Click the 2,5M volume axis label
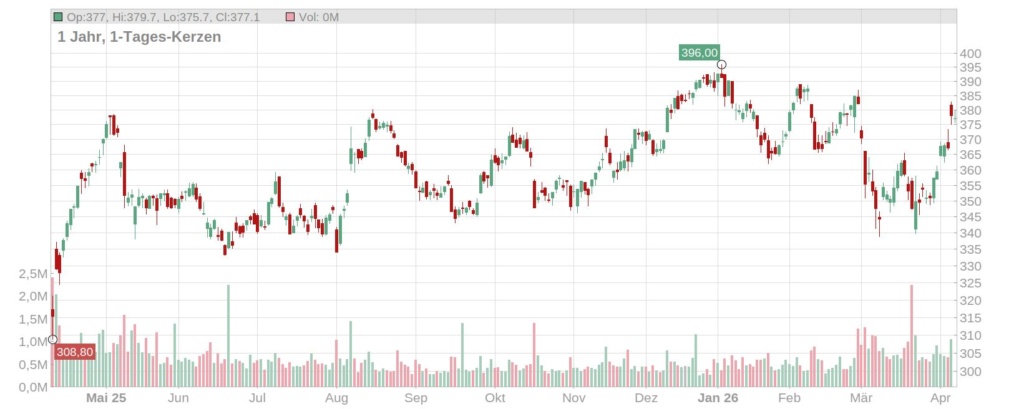The image size is (1024, 409). [33, 274]
